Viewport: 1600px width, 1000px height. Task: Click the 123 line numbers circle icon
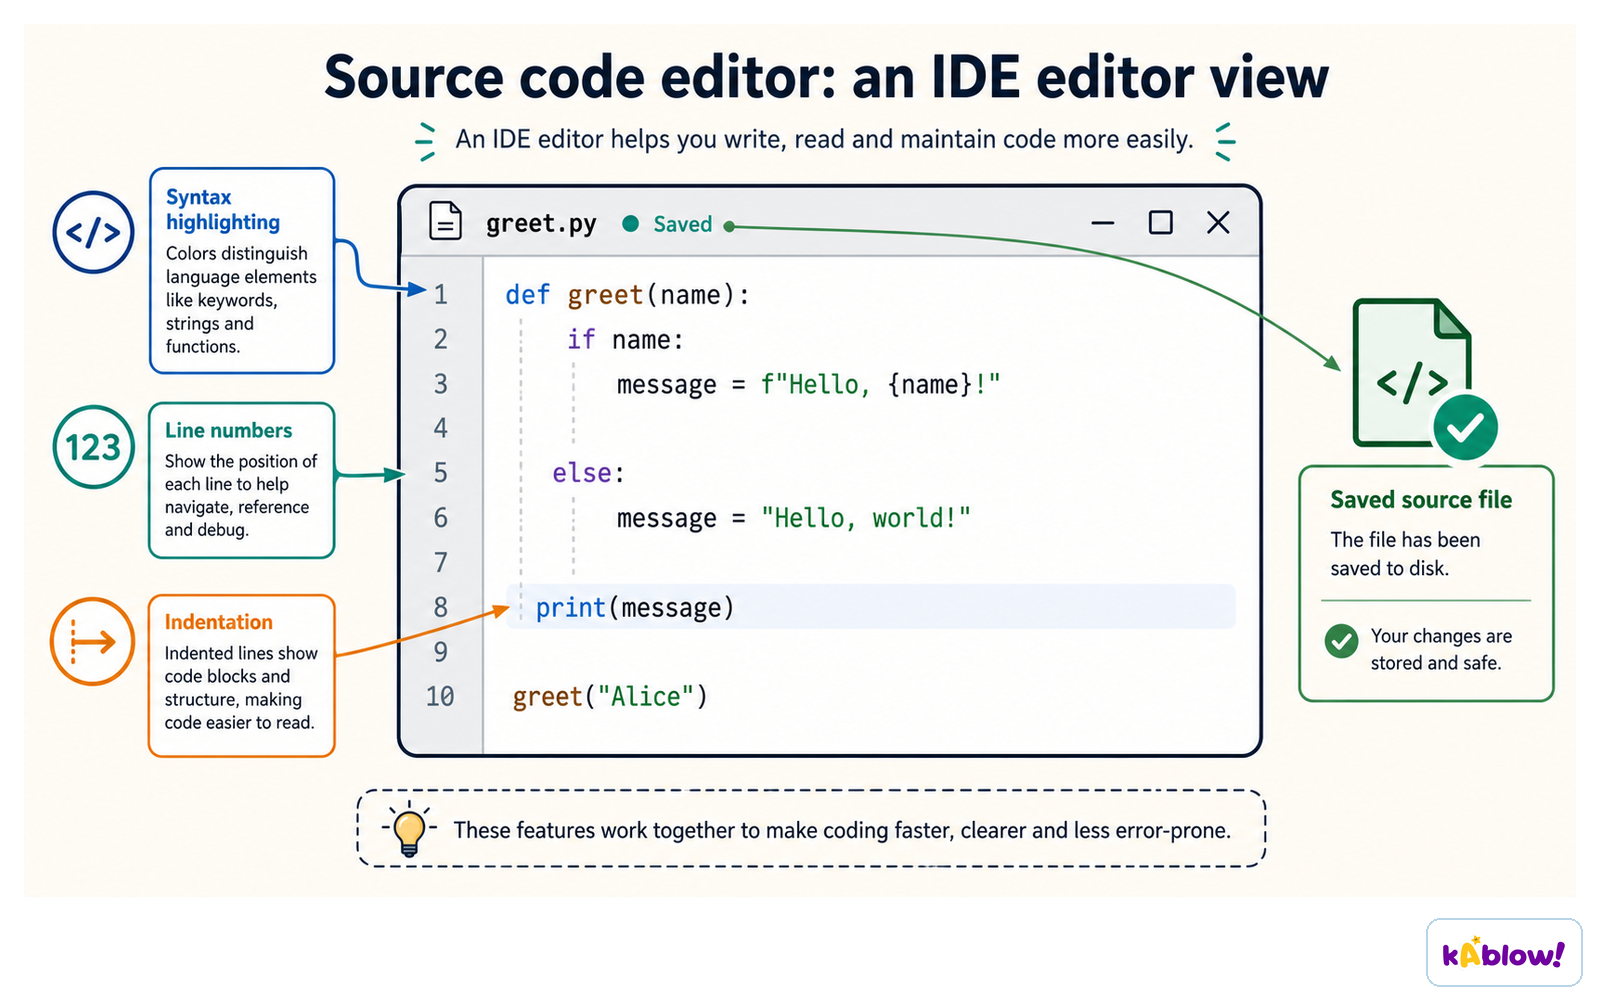(x=93, y=447)
